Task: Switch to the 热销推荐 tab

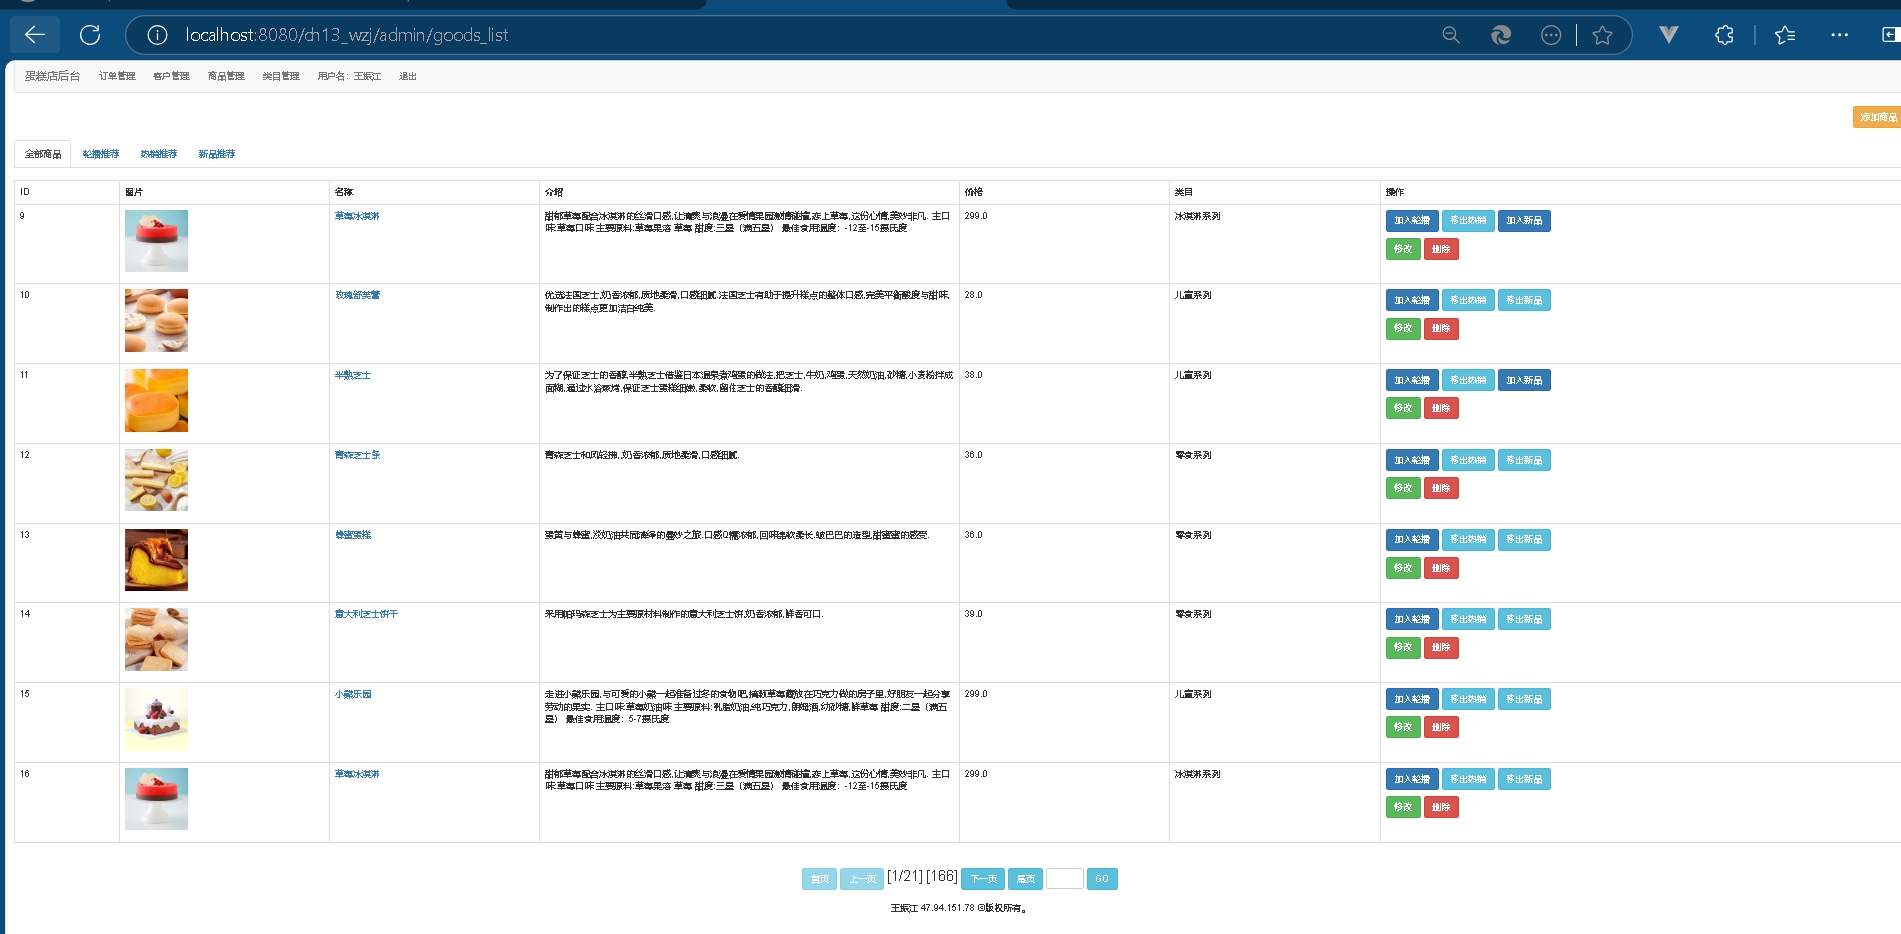Action: click(x=159, y=154)
